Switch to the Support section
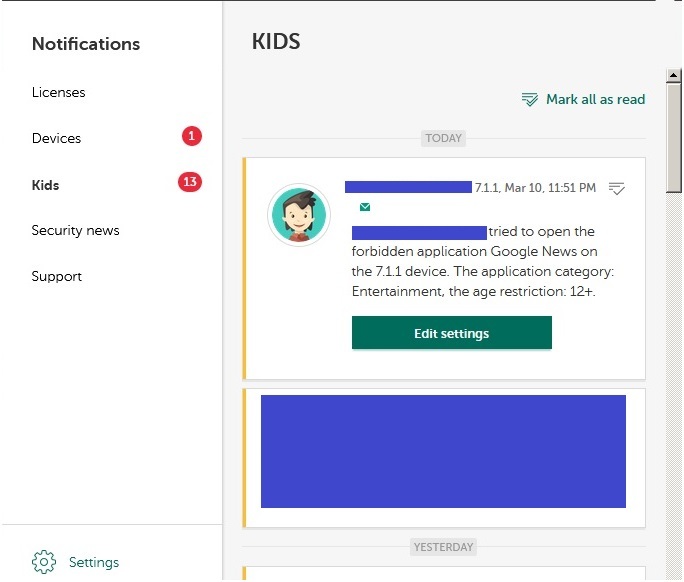684x582 pixels. (x=56, y=276)
